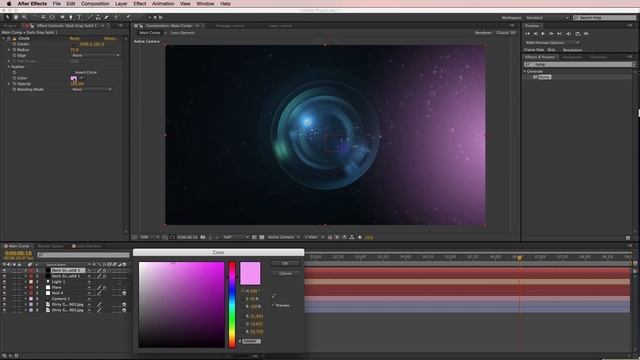The image size is (640, 360).
Task: Select the Pan Behind anchor tool
Action: point(52,17)
